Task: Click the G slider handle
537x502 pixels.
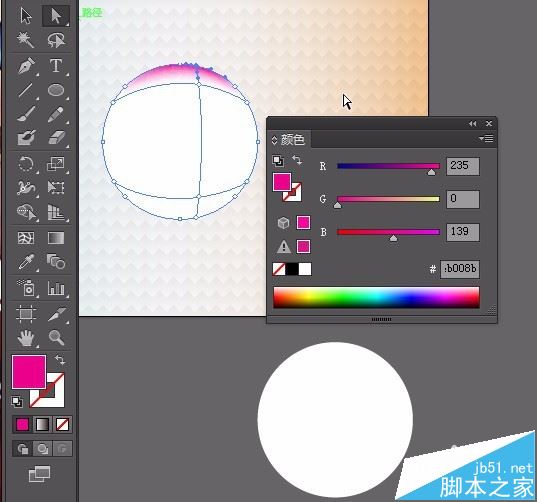Action: [x=338, y=205]
